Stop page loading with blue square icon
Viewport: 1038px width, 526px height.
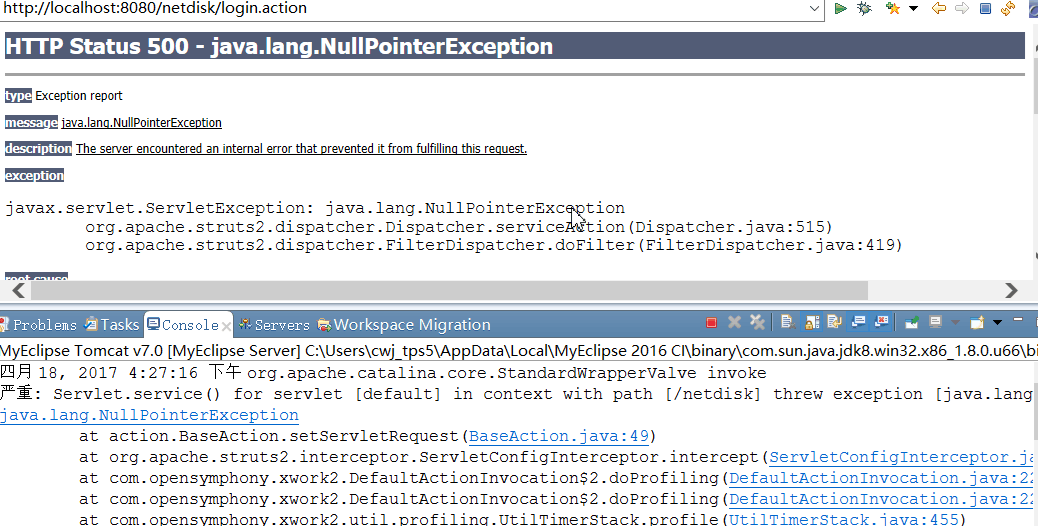pyautogui.click(x=986, y=8)
